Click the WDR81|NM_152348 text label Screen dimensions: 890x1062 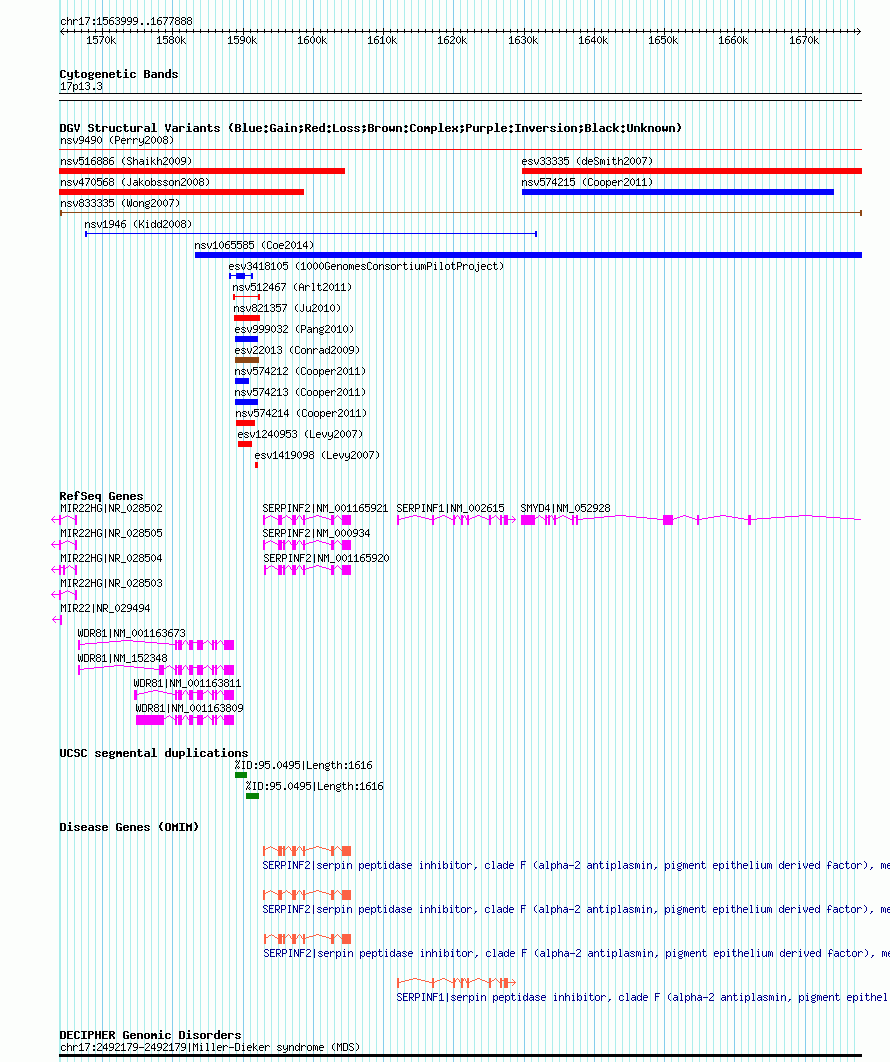[122, 658]
